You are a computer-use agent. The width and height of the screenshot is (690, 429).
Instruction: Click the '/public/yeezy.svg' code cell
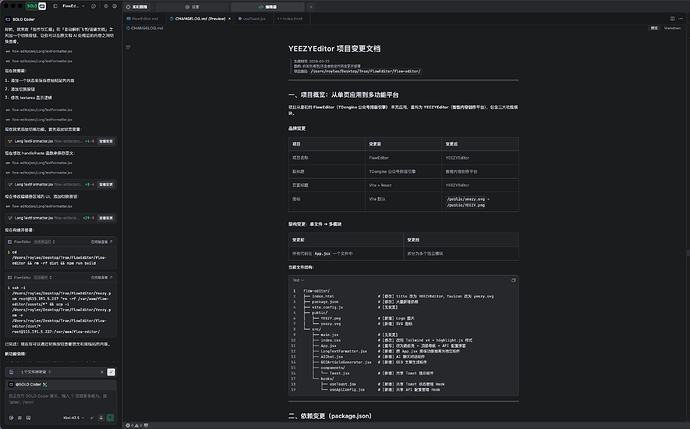coord(466,199)
